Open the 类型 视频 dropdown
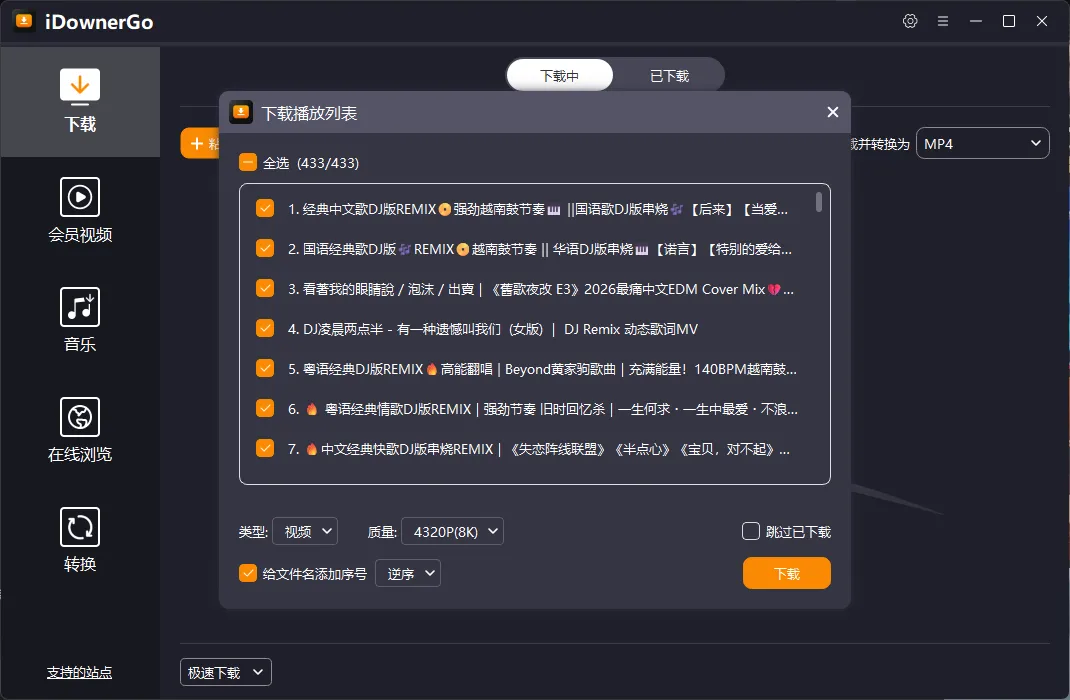The image size is (1070, 700). click(x=305, y=531)
